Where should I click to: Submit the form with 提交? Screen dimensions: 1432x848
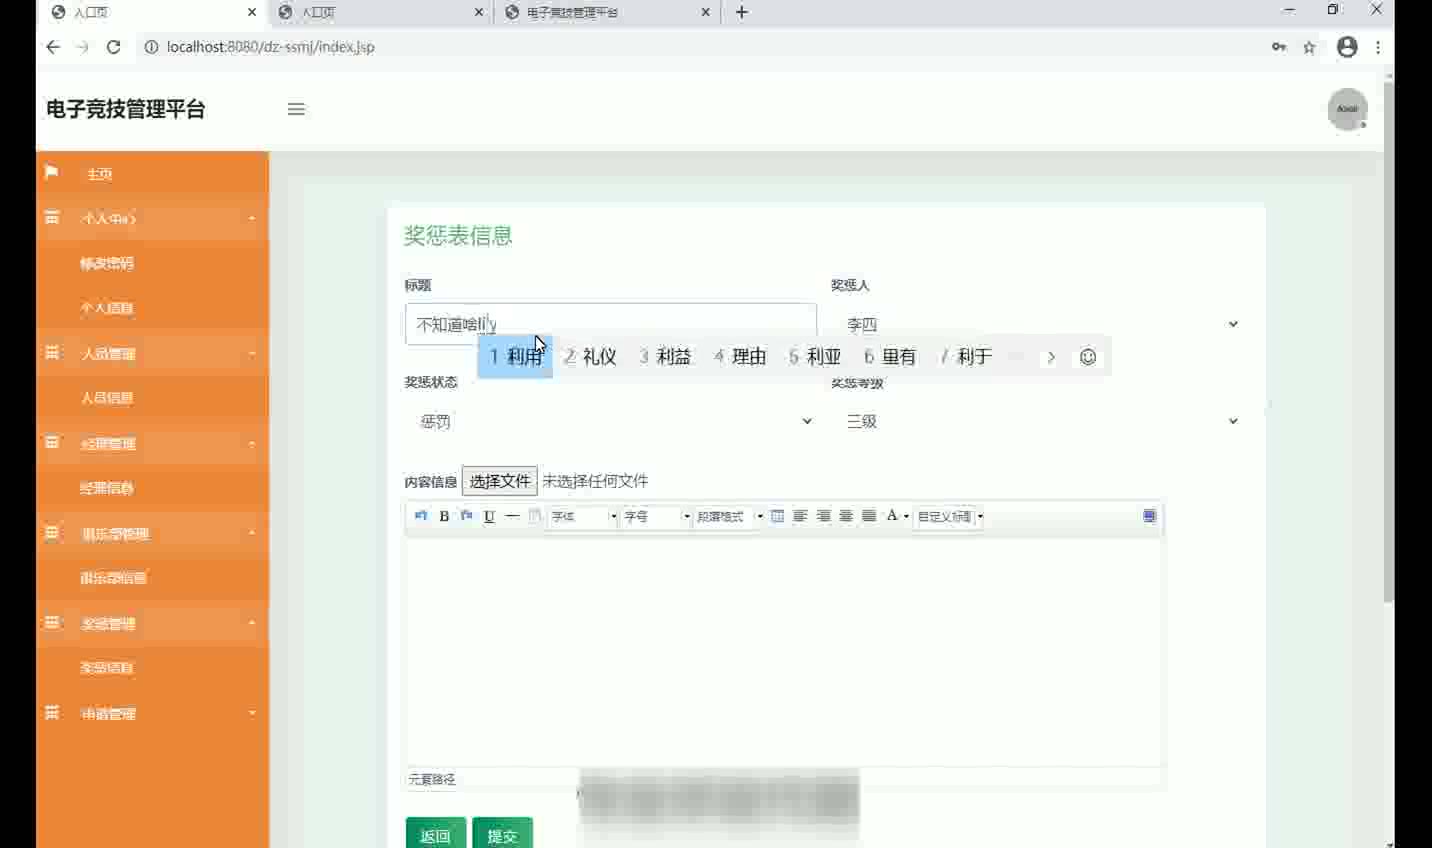coord(502,835)
